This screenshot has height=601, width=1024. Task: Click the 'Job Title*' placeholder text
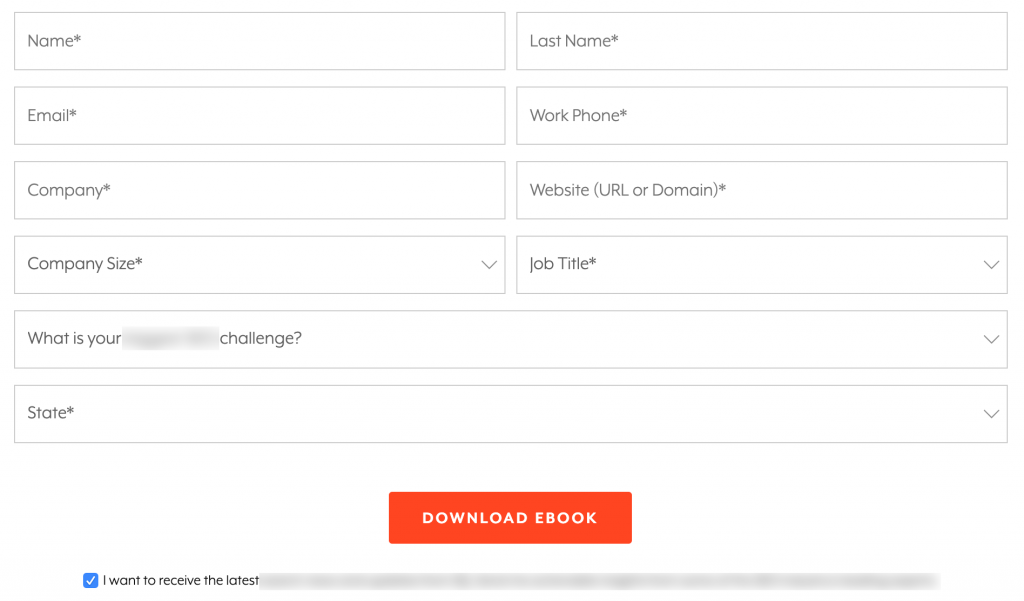[563, 264]
